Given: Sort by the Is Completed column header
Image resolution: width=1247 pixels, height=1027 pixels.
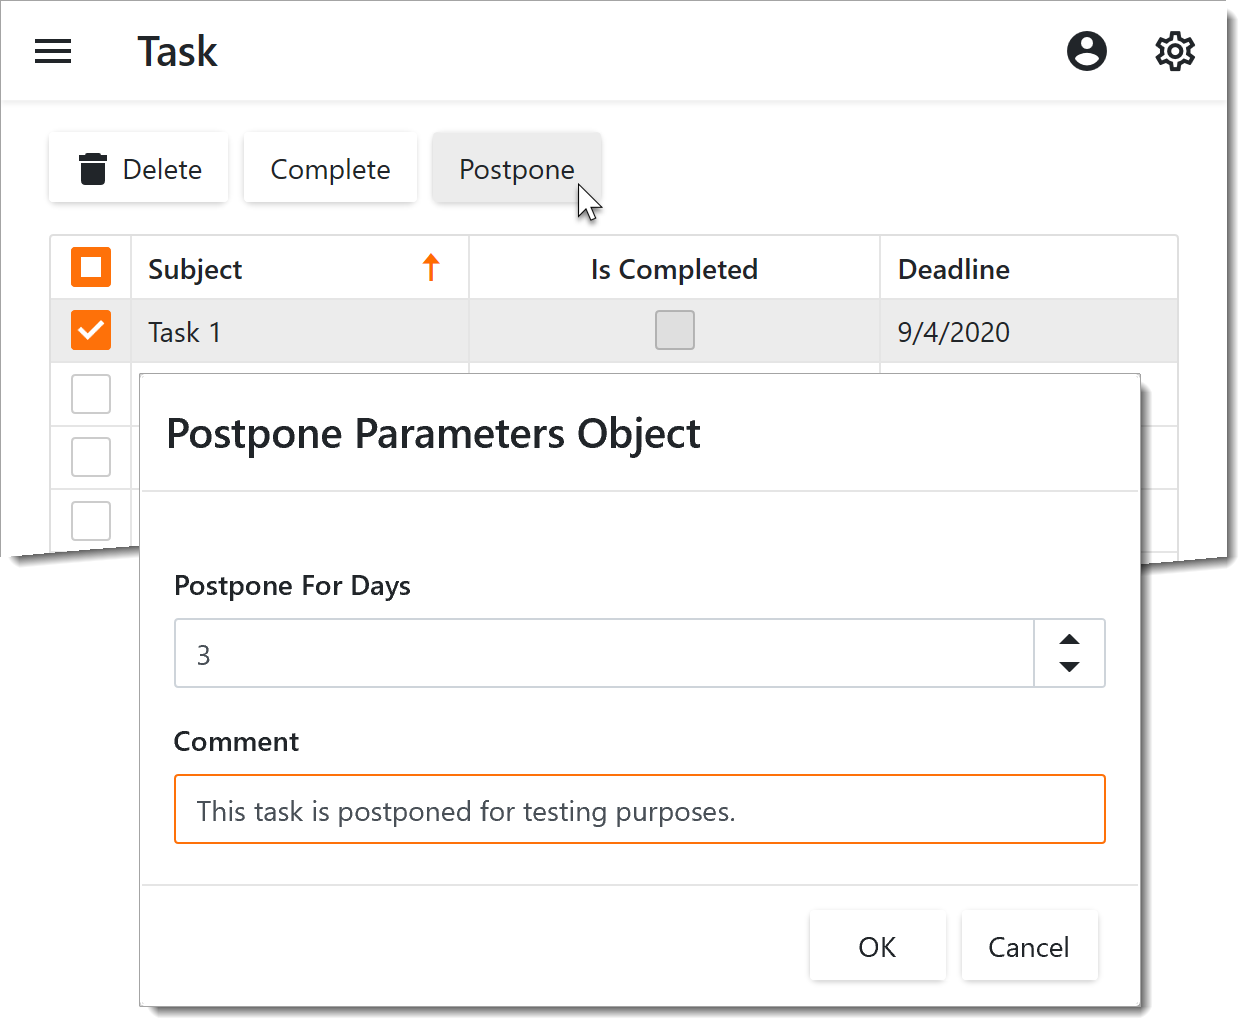Looking at the screenshot, I should (673, 269).
